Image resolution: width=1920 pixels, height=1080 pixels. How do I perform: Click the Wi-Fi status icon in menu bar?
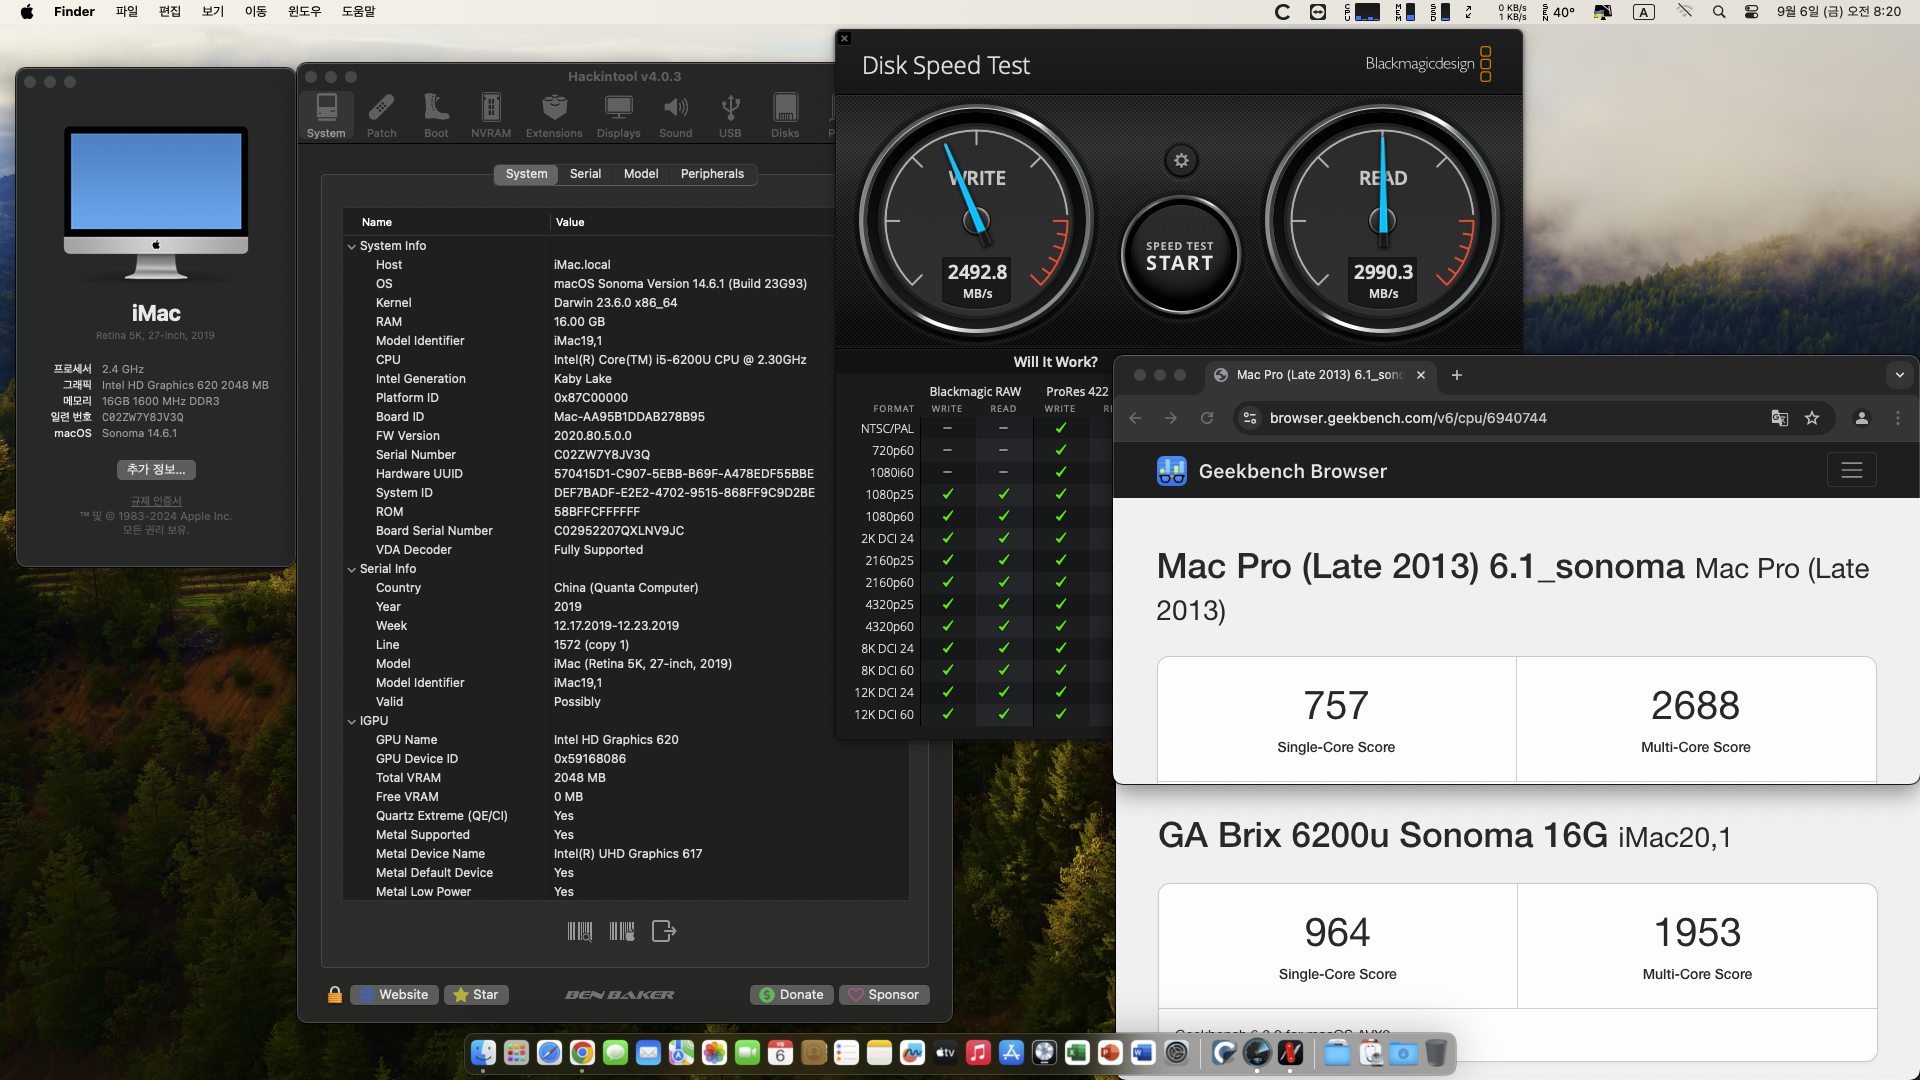click(1685, 12)
